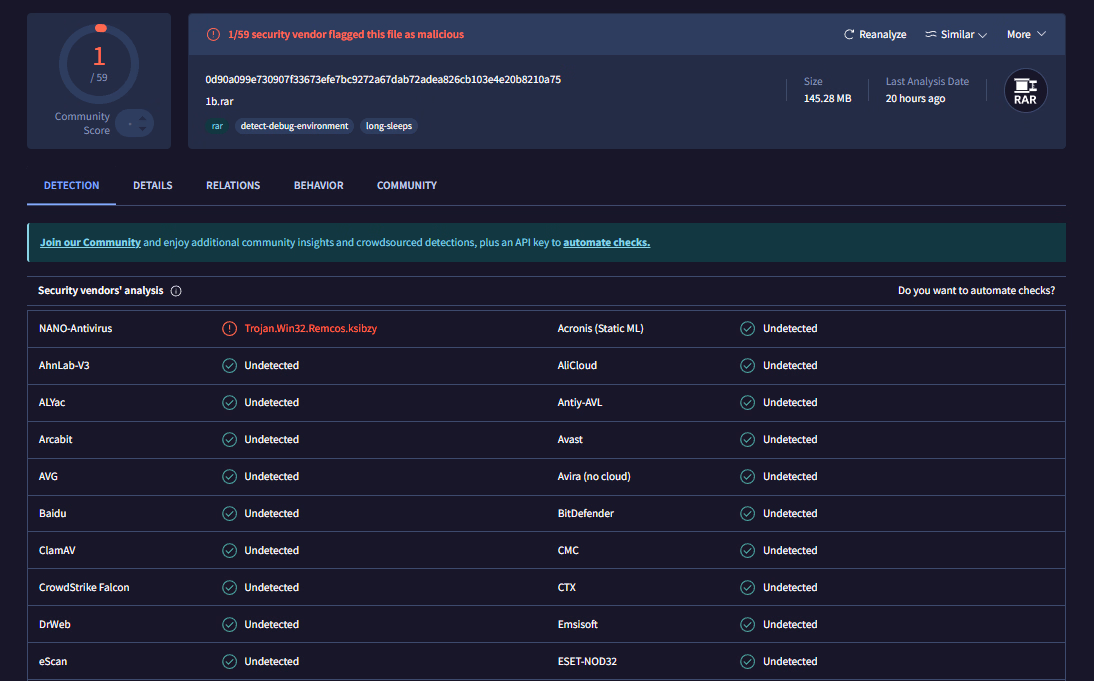Click Do you want to automate checks?
This screenshot has height=681, width=1094.
tap(976, 291)
